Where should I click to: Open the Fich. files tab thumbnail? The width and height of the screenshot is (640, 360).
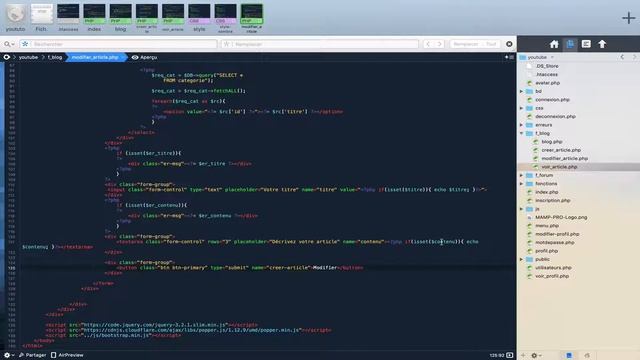42,18
